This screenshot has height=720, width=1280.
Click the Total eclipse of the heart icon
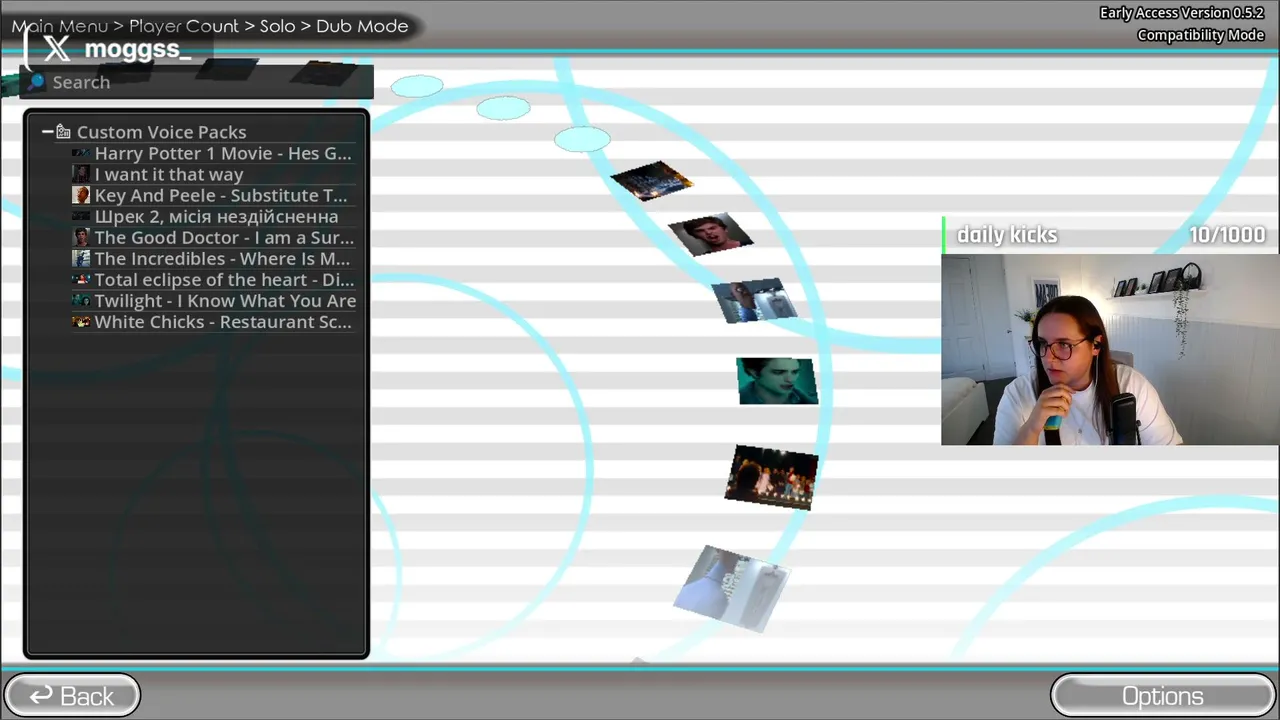click(81, 280)
